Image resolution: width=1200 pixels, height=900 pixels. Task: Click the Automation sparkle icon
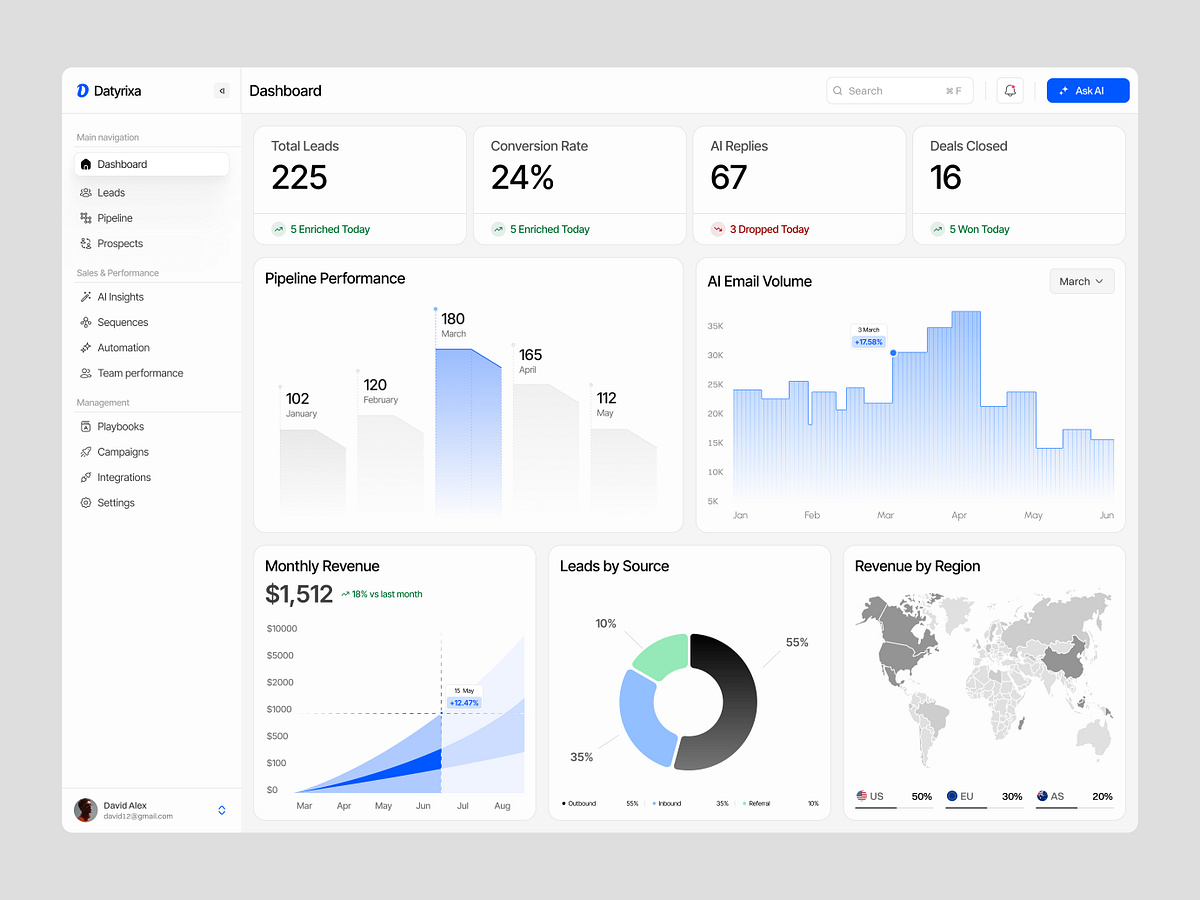pos(86,348)
